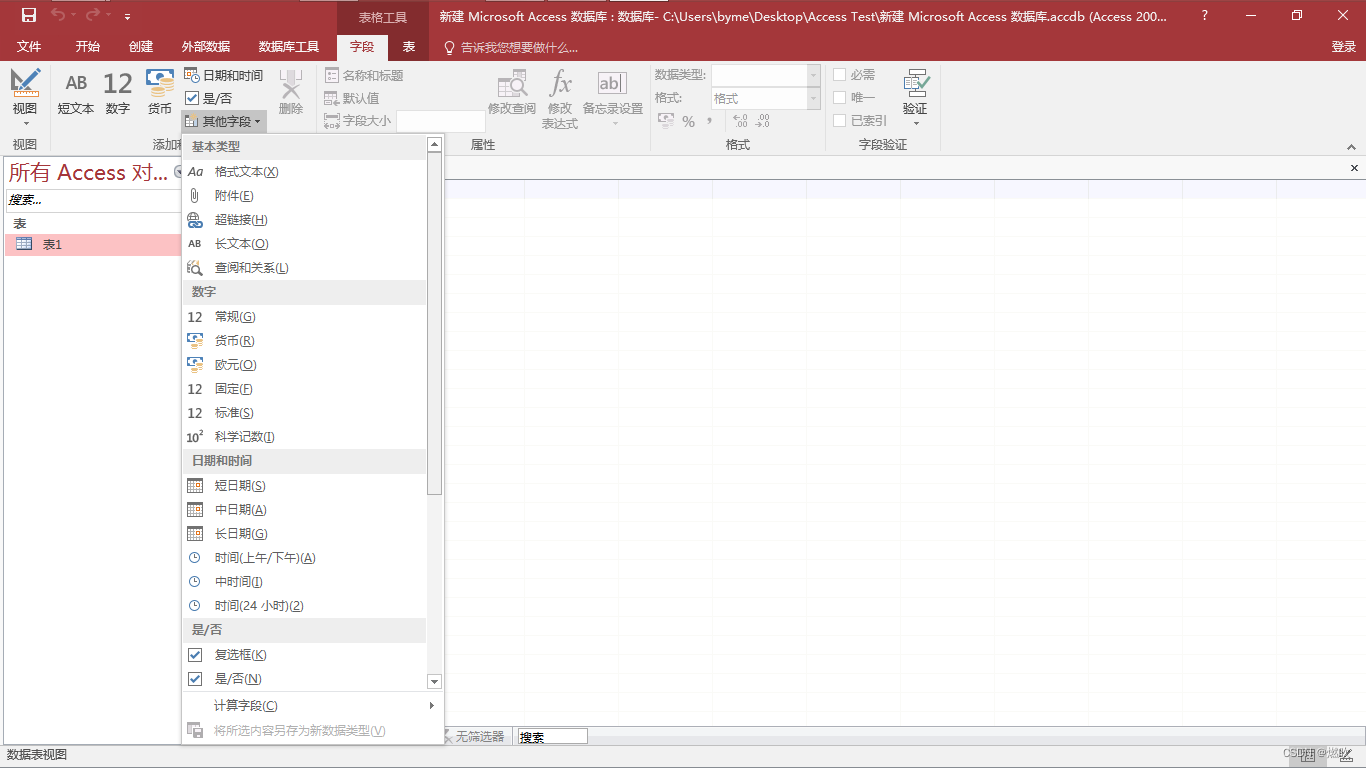Open the File (文件) tab
Viewport: 1366px width, 768px height.
(x=29, y=47)
